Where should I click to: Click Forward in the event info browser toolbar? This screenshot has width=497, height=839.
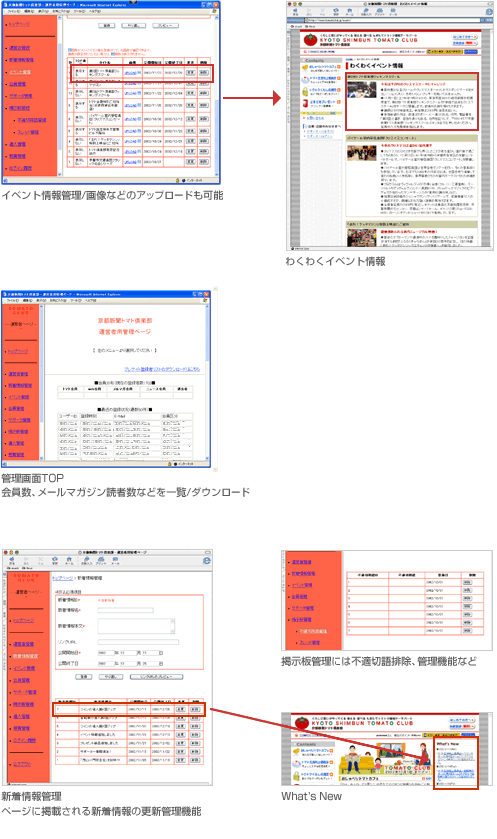(x=309, y=11)
